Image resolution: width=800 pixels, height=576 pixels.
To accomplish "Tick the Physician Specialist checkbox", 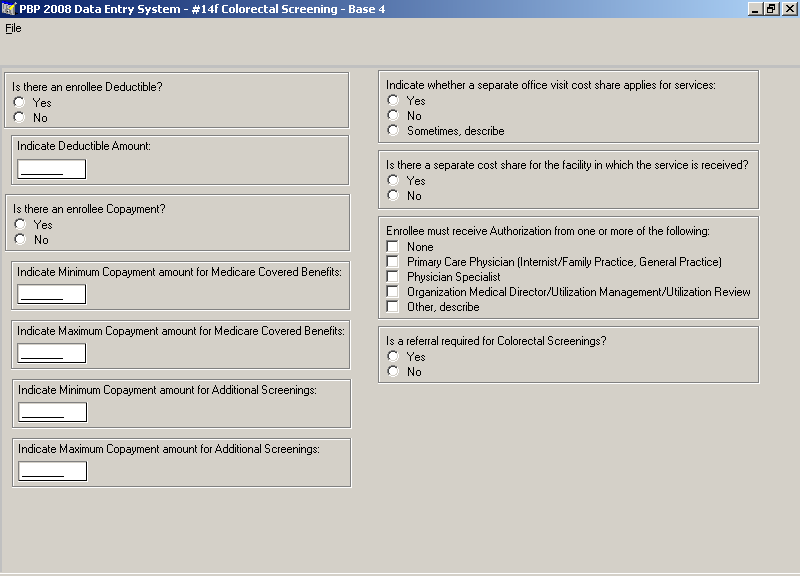I will (393, 277).
